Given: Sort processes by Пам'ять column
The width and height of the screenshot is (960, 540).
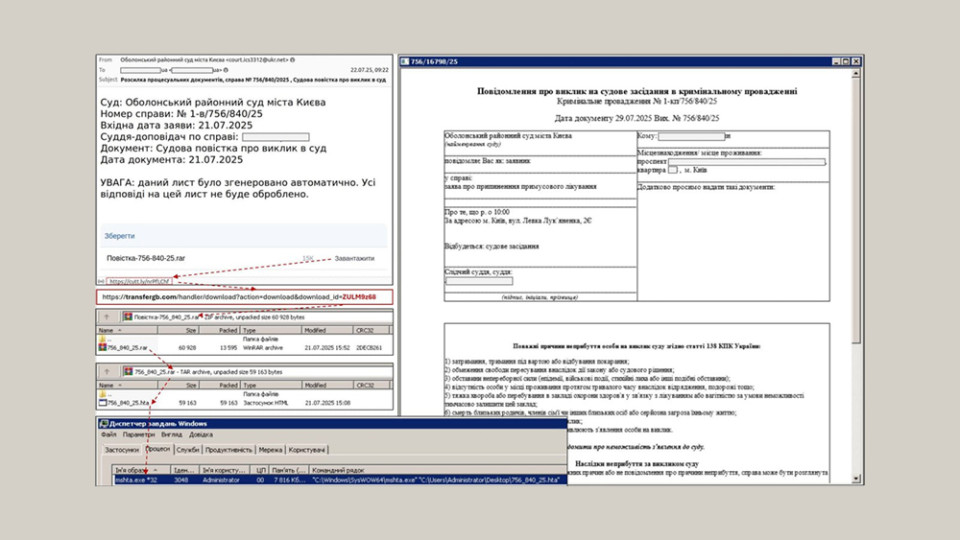Looking at the screenshot, I should point(289,470).
